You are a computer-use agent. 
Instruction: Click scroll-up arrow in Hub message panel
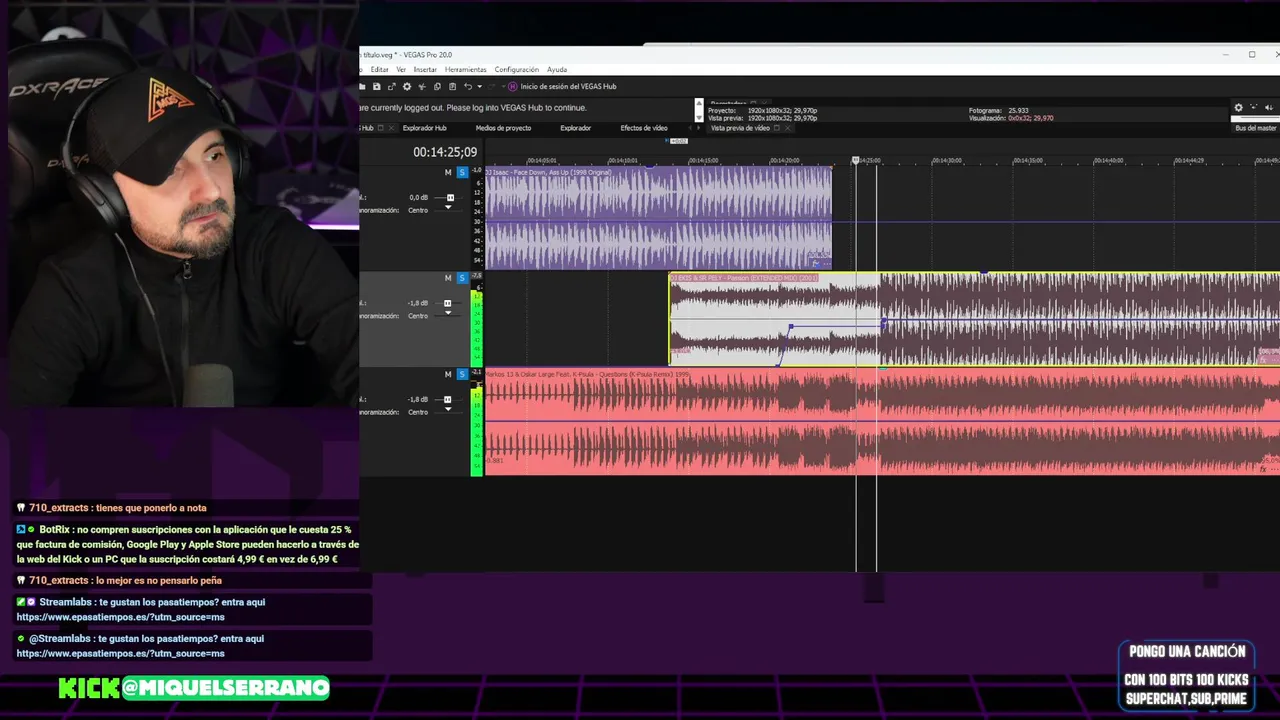tap(699, 103)
